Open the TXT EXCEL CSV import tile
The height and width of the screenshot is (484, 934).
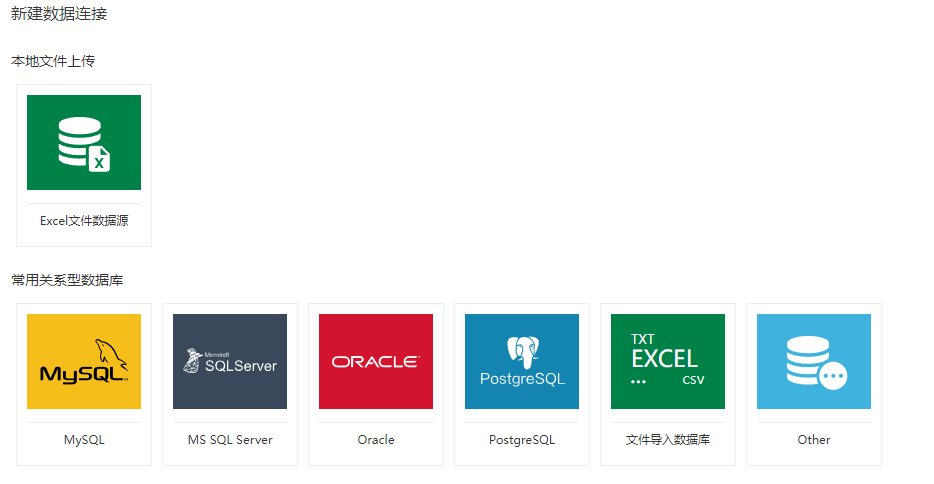coord(668,361)
